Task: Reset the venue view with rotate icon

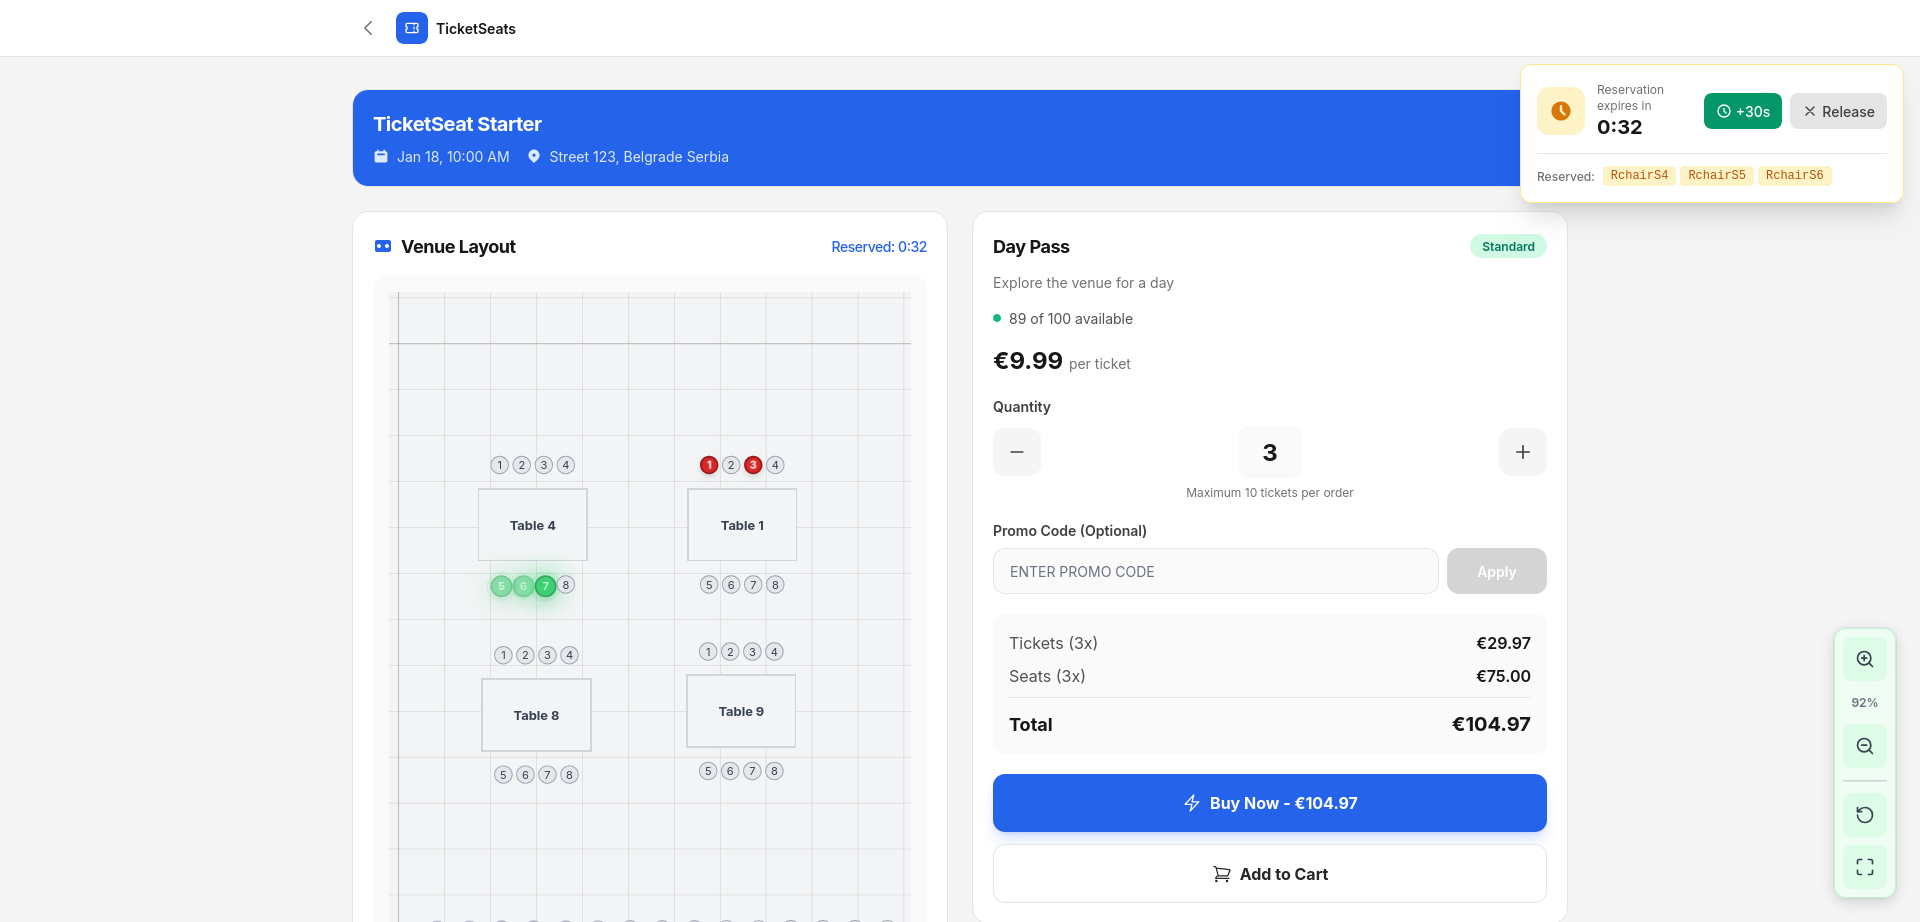Action: click(x=1865, y=815)
